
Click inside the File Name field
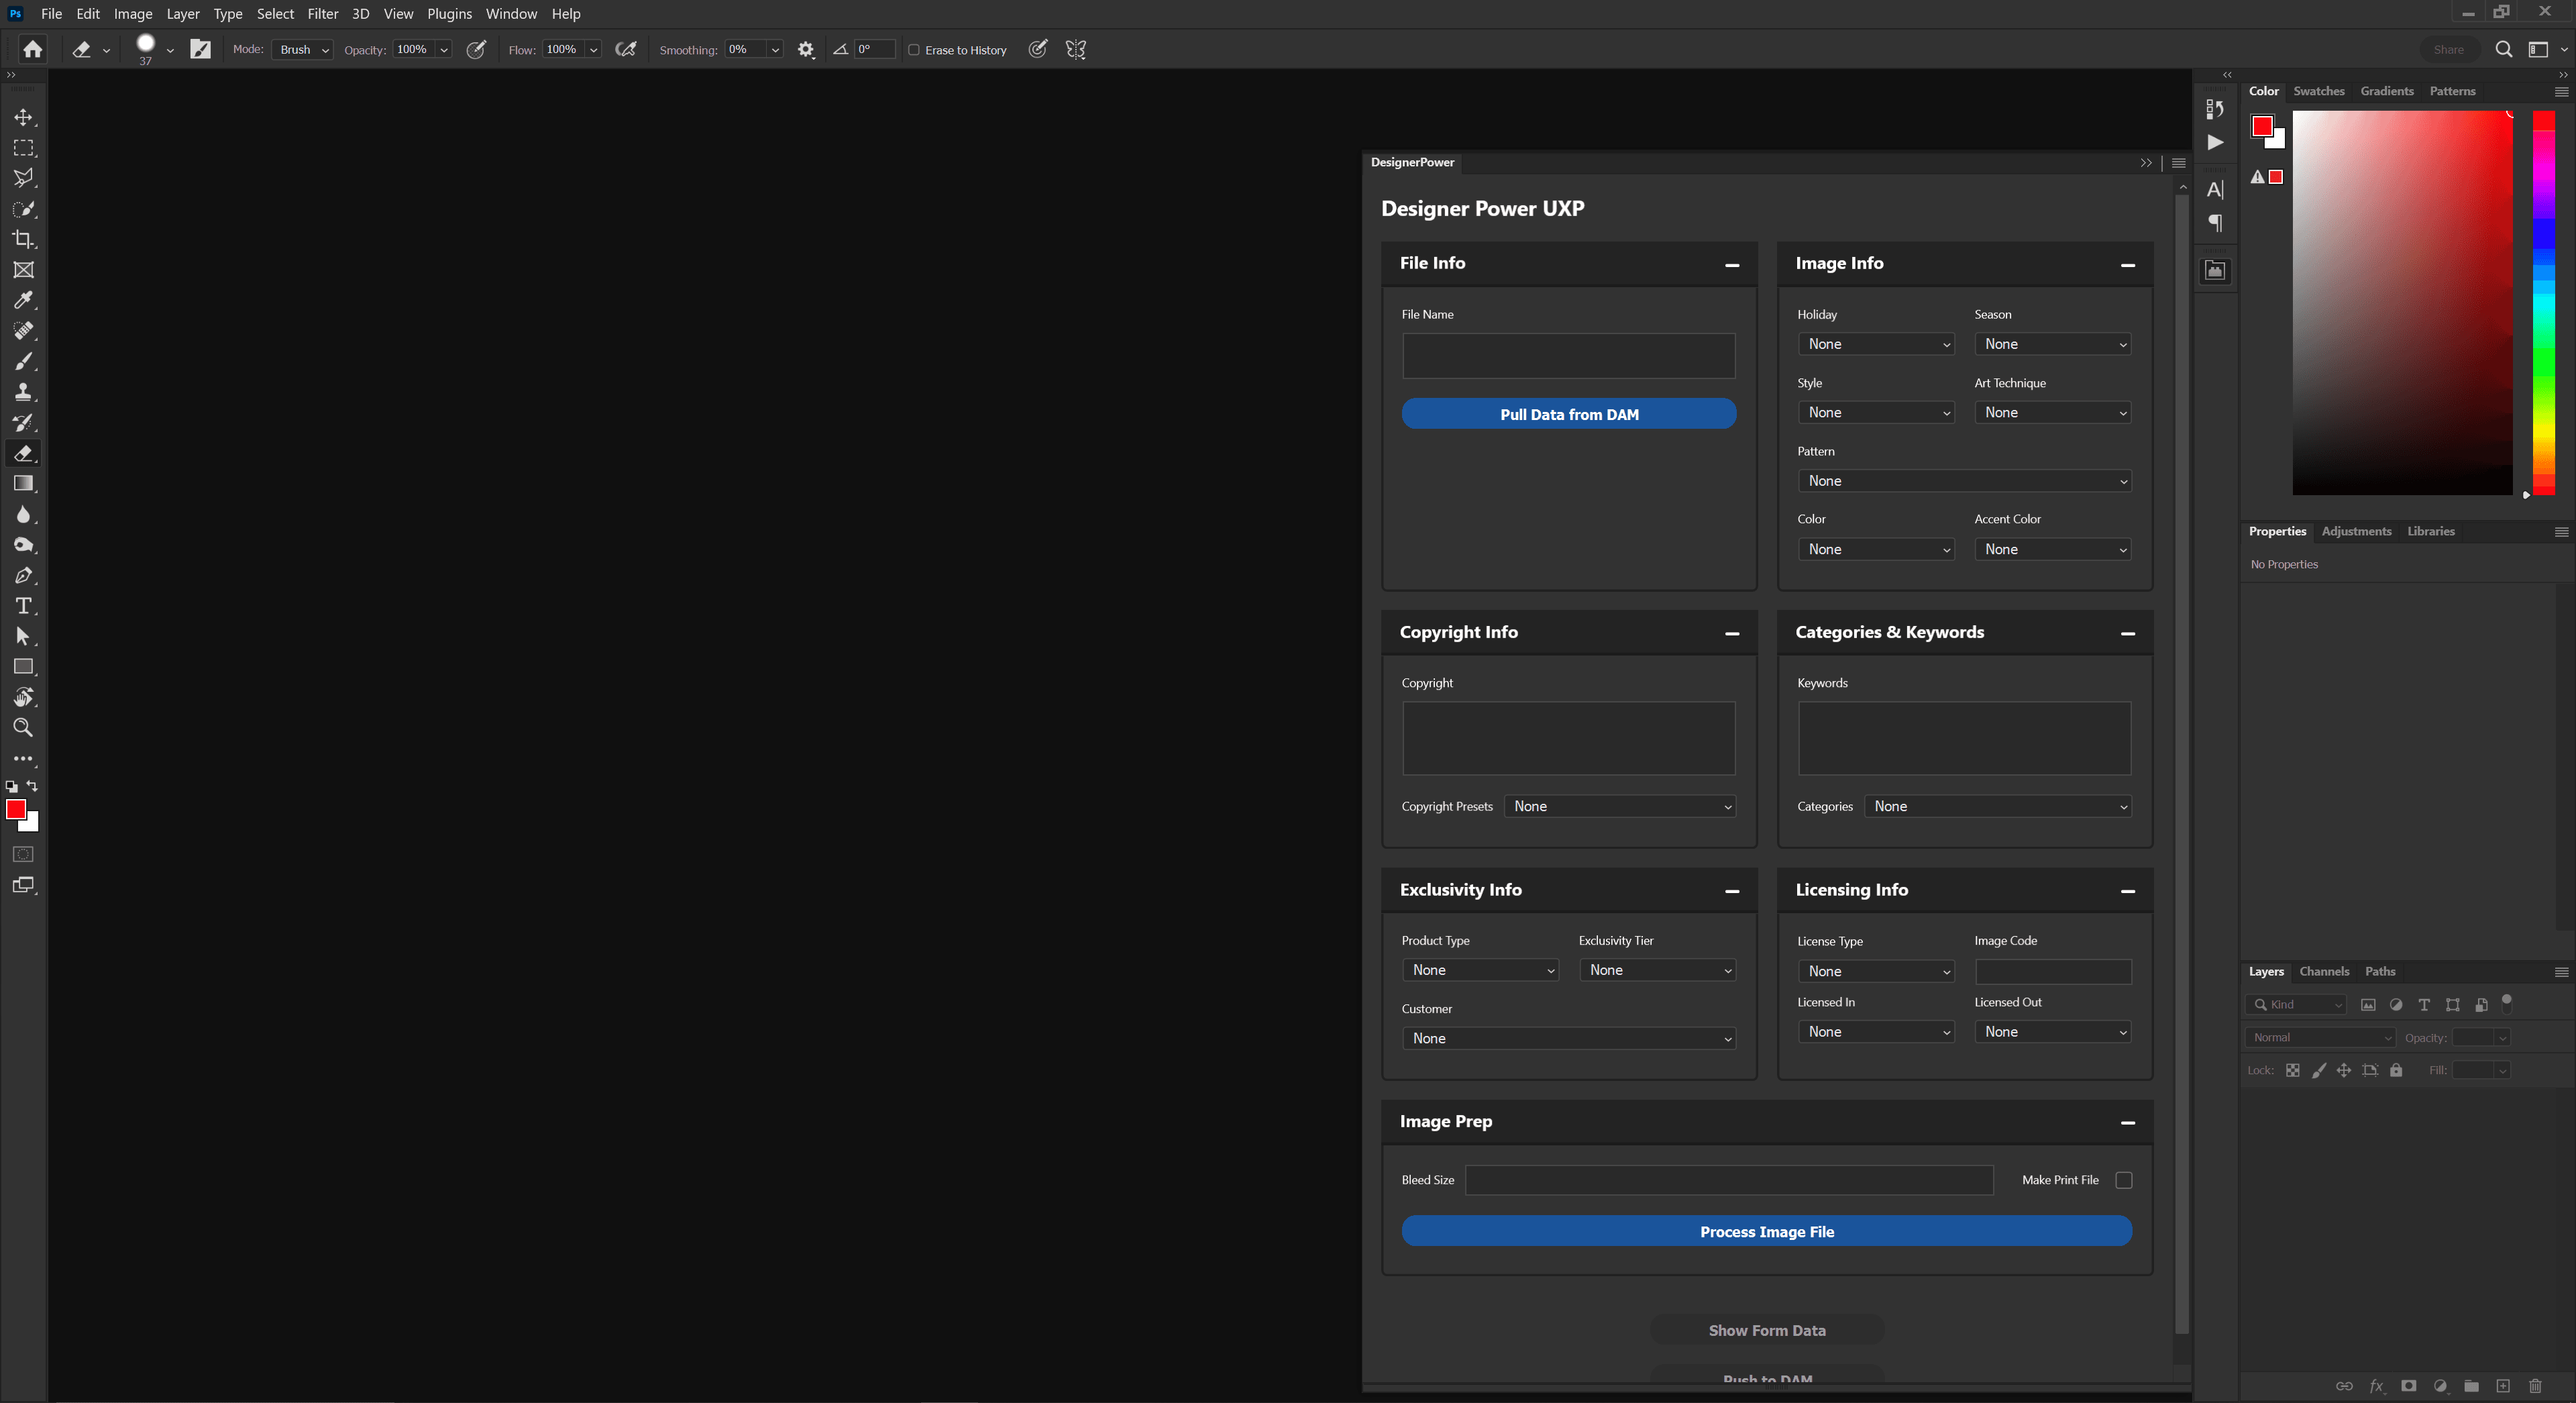coord(1567,355)
